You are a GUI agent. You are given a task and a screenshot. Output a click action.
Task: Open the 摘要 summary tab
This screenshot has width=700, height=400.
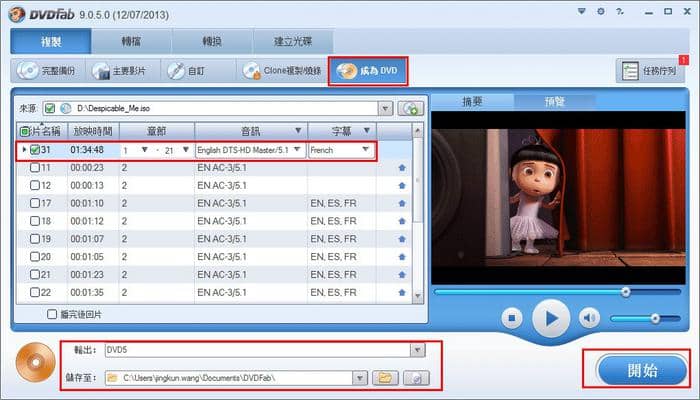[x=472, y=102]
